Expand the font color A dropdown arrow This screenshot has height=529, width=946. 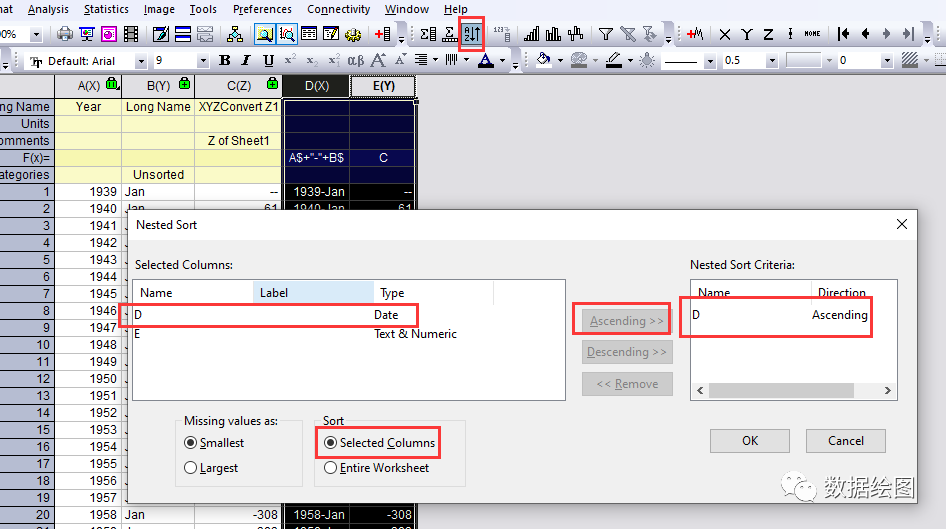[502, 61]
